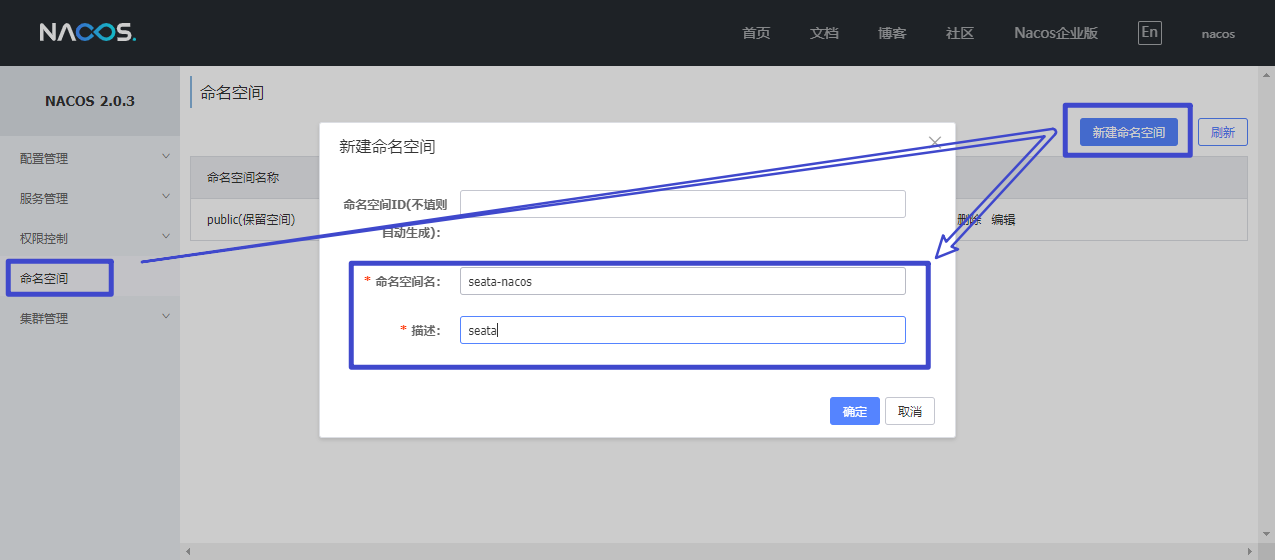This screenshot has height=560, width=1275.
Task: Click the 刷新 button
Action: coord(1222,132)
